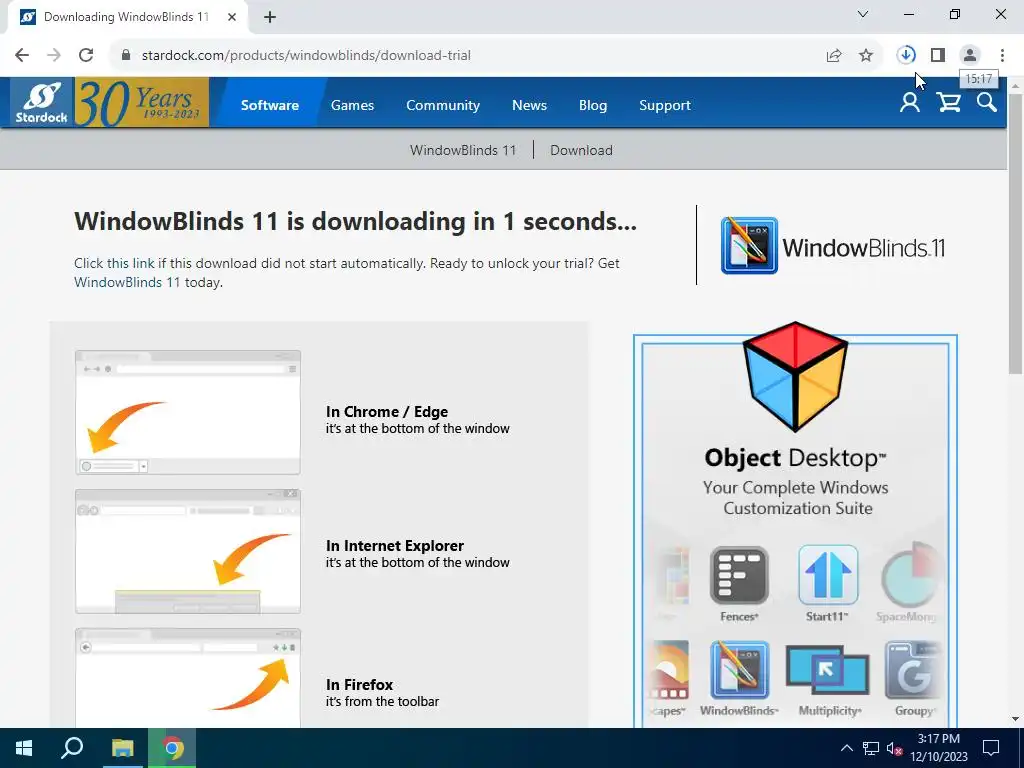The height and width of the screenshot is (768, 1024).
Task: Close the Downloading WindowBlinds 11 tab
Action: (x=232, y=17)
